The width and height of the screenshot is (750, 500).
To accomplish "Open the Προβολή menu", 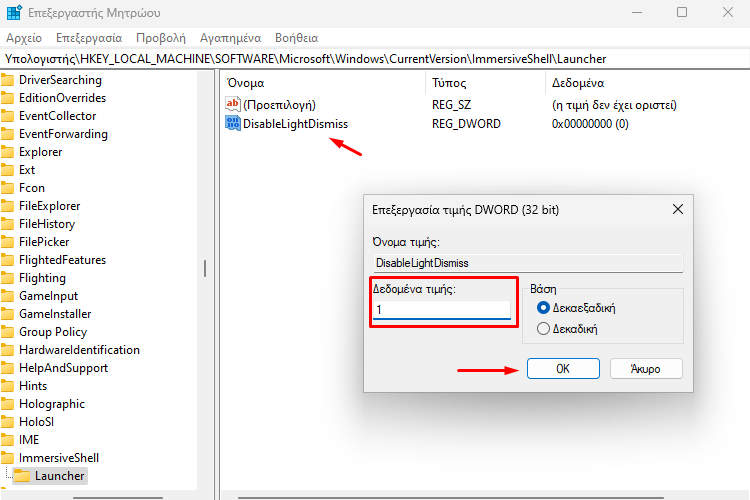I will point(161,38).
